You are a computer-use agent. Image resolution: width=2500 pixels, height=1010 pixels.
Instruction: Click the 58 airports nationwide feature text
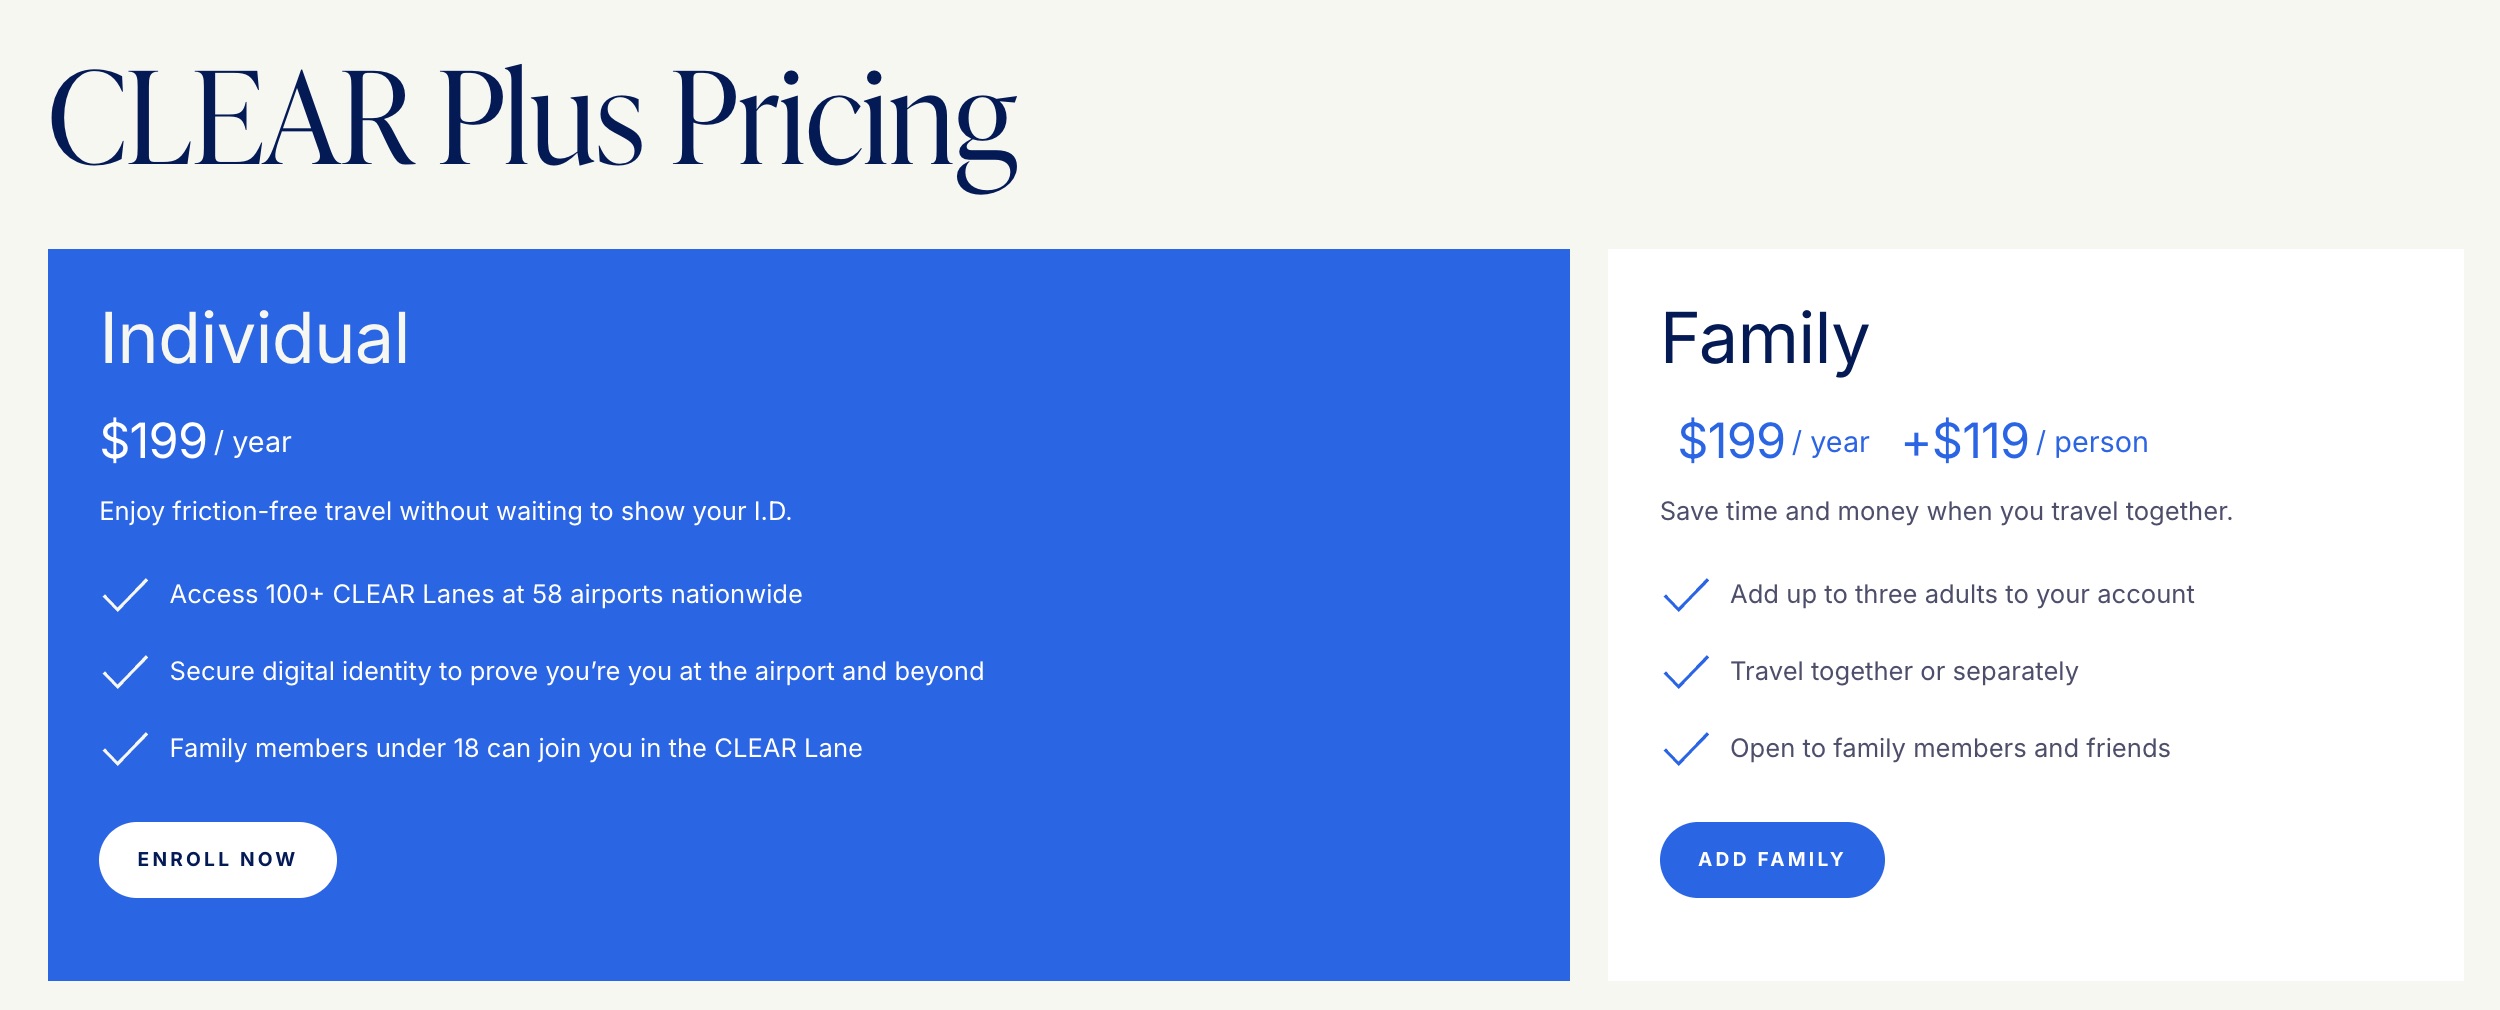pos(486,594)
